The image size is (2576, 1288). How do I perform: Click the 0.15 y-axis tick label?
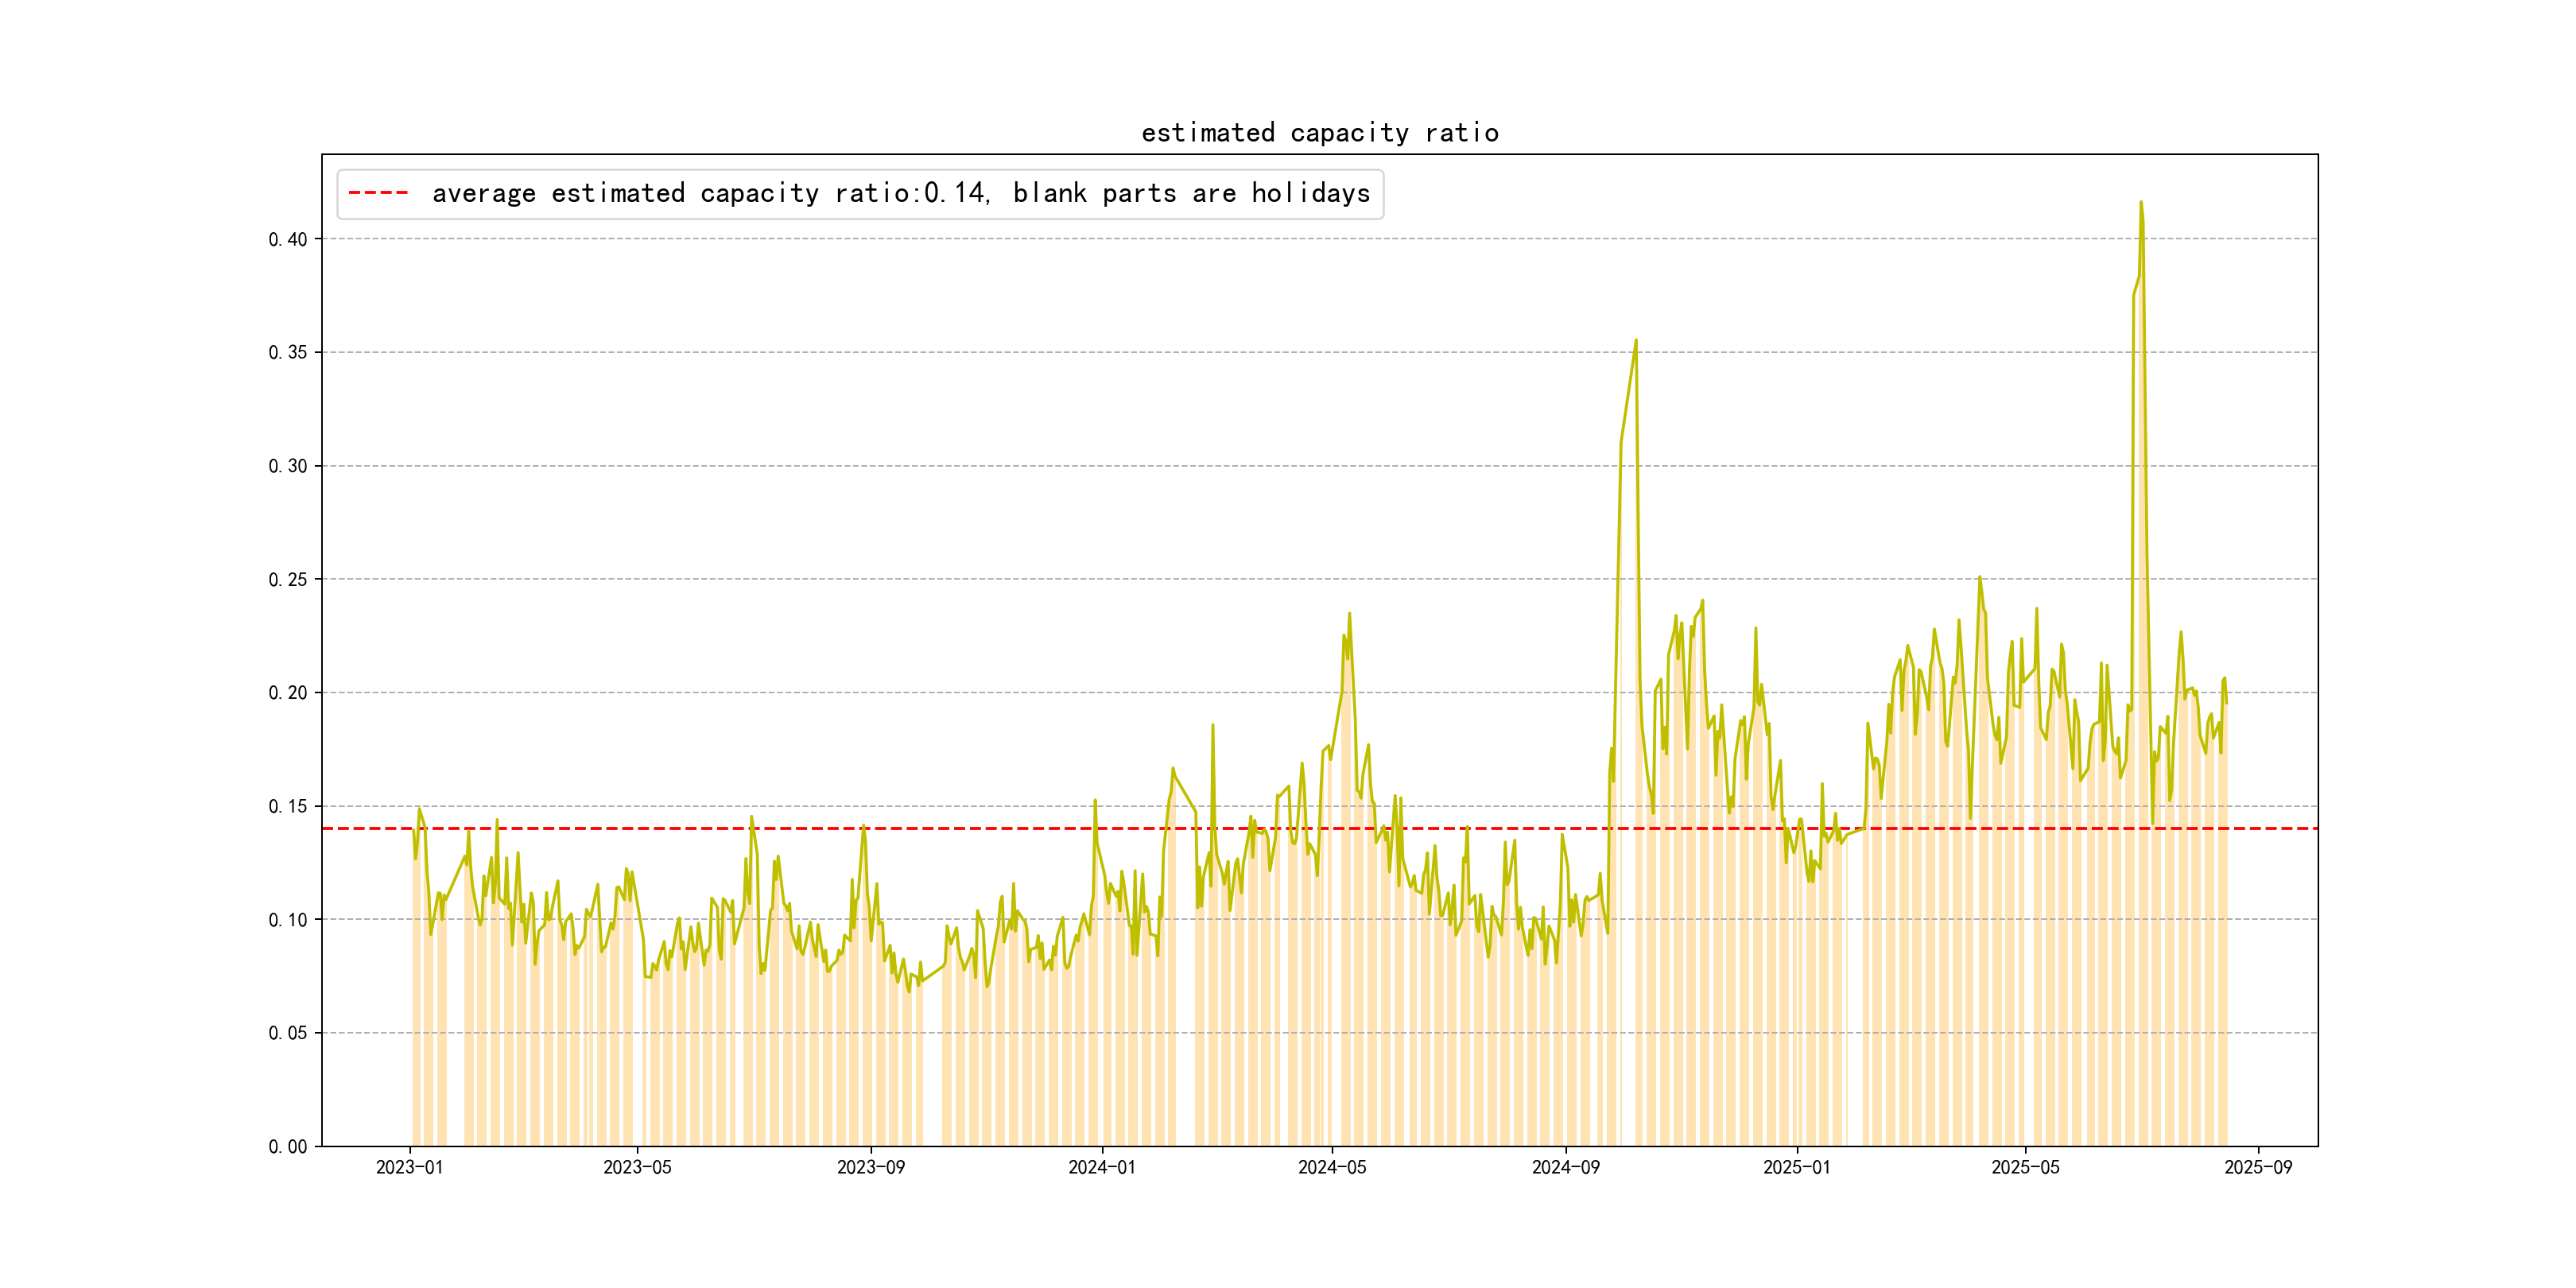pos(287,806)
